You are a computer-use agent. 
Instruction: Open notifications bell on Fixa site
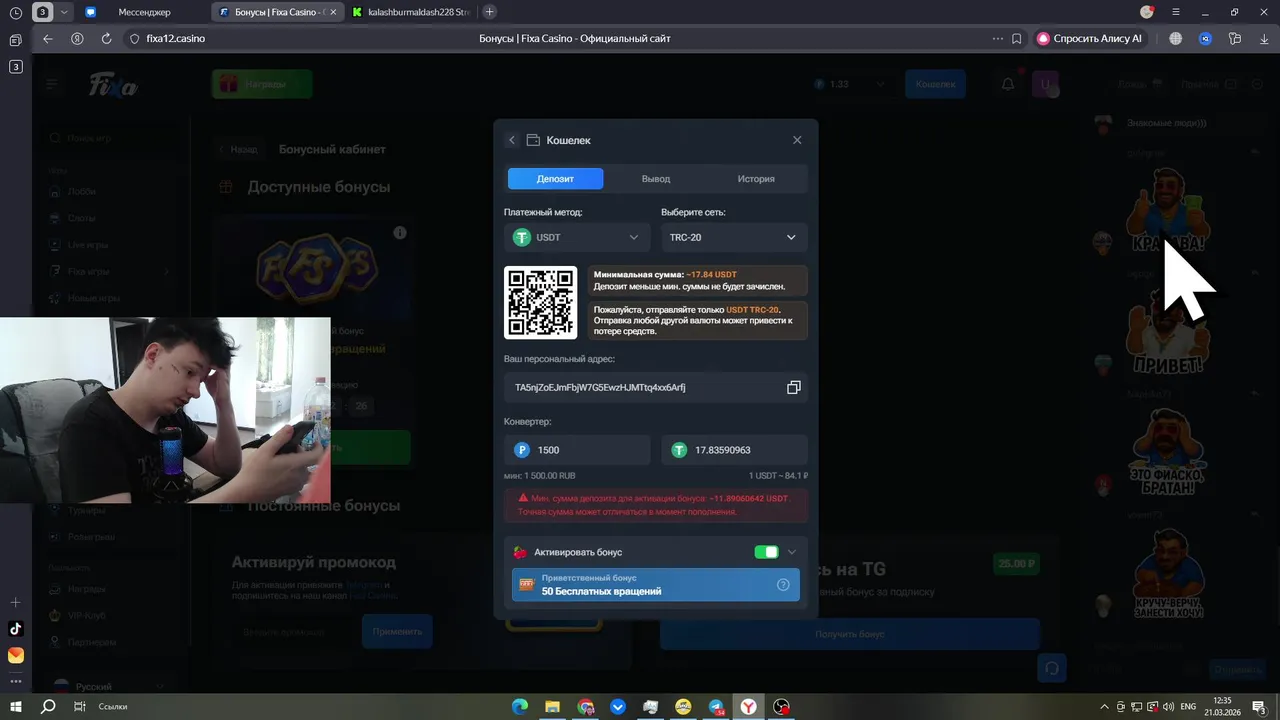pos(1008,84)
